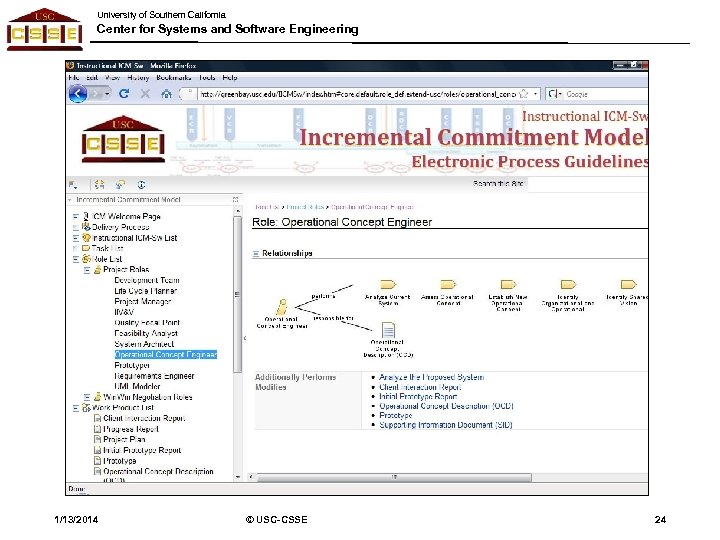
Task: Open the Help menu
Action: click(230, 78)
